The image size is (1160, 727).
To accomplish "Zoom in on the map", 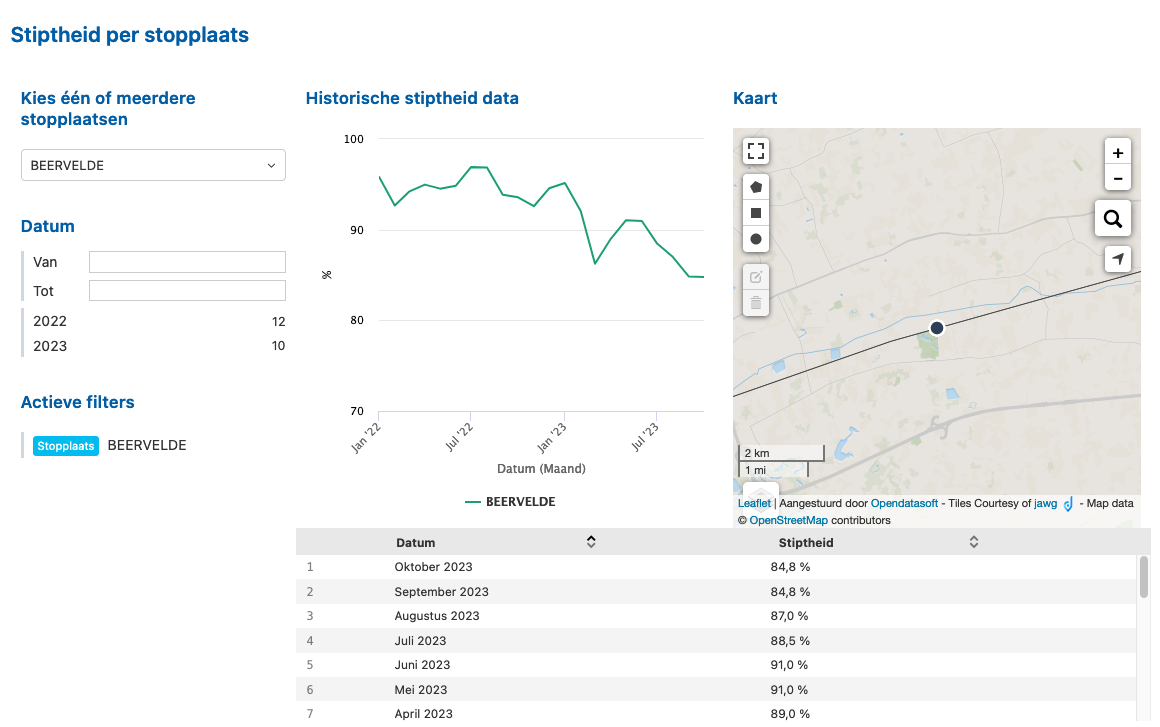I will 1117,153.
